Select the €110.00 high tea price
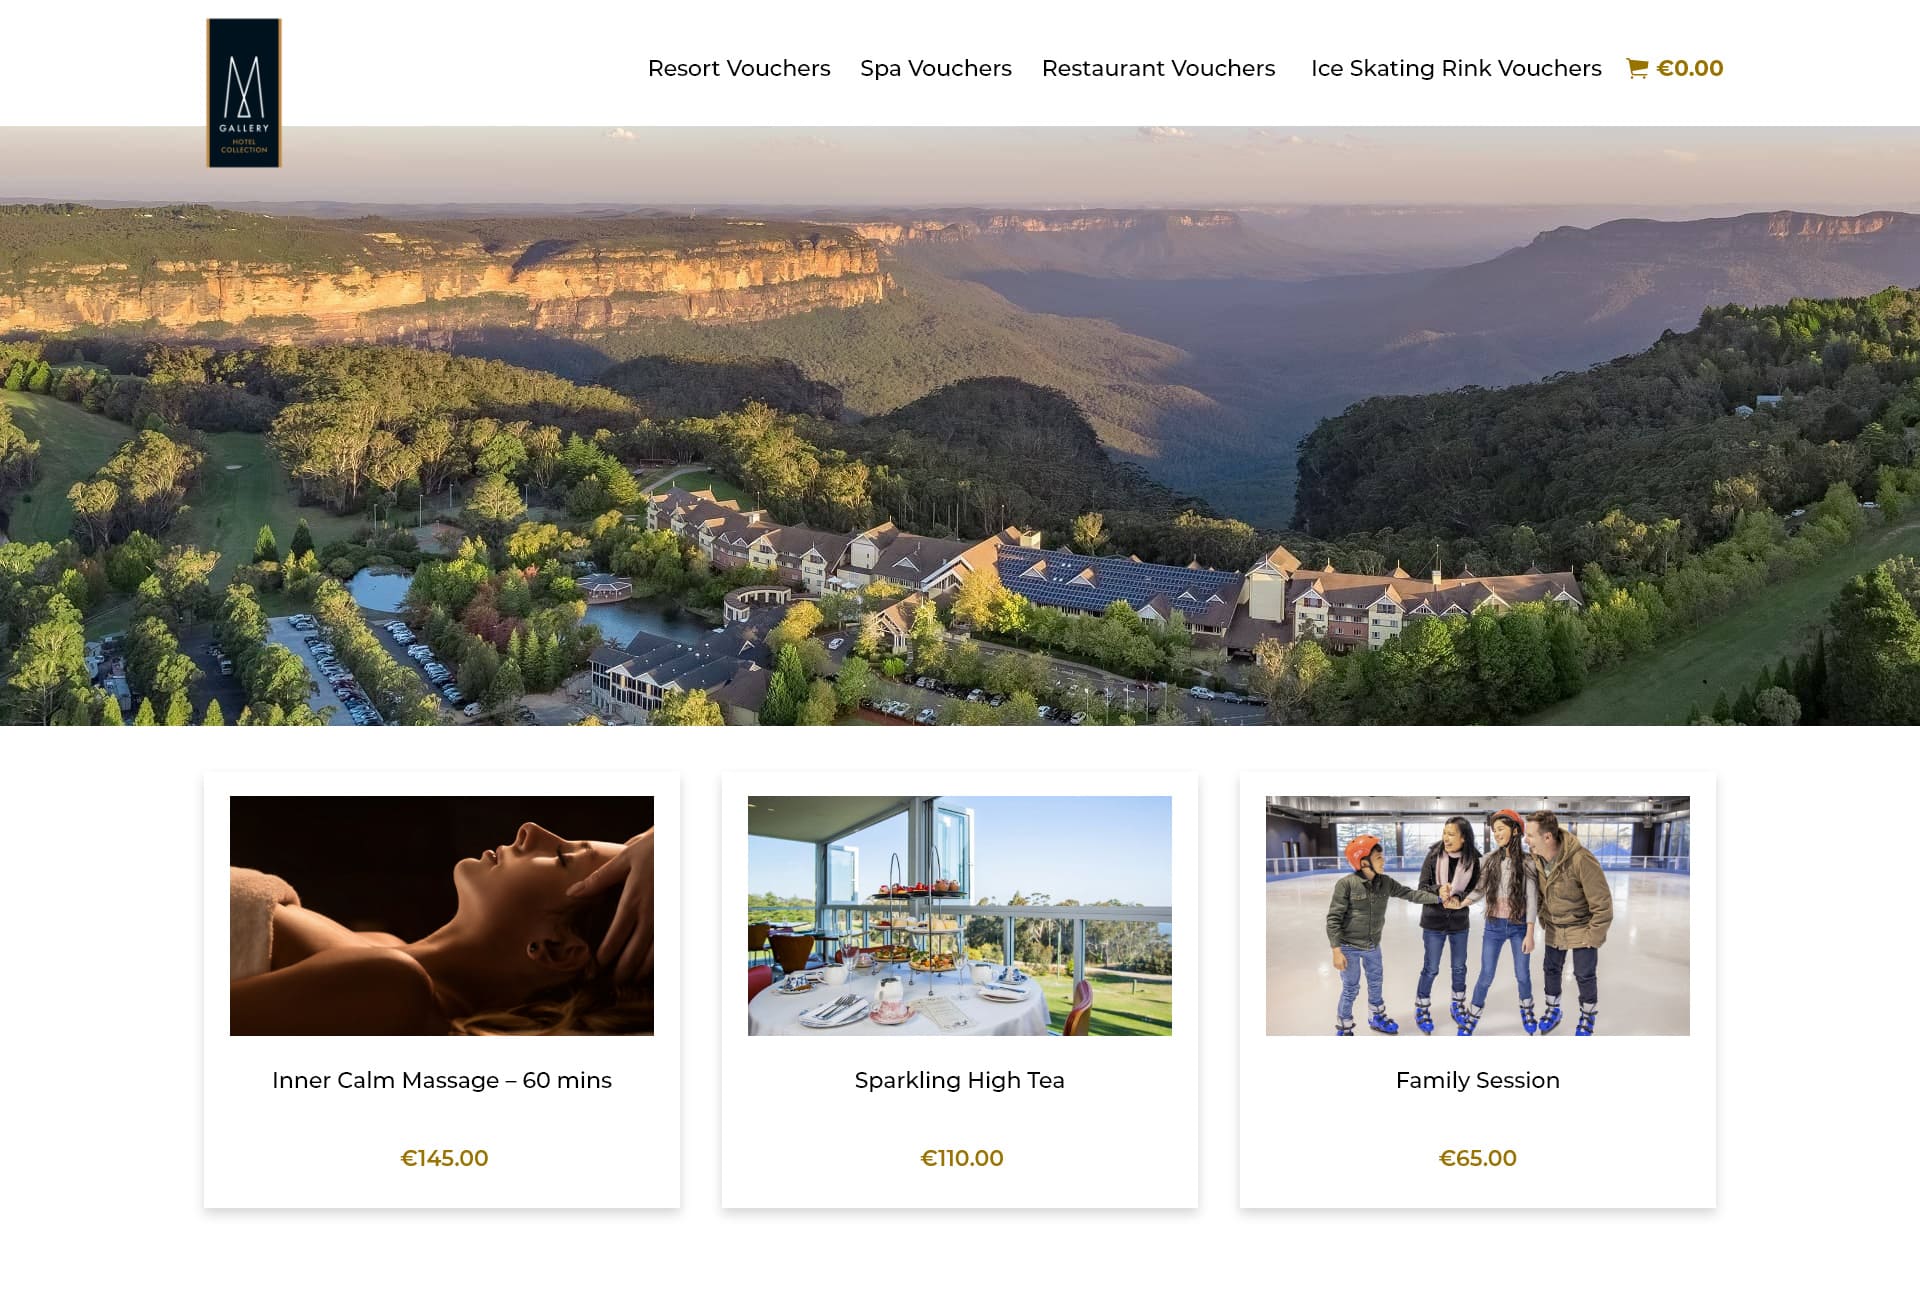Image resolution: width=1920 pixels, height=1294 pixels. [x=962, y=1158]
